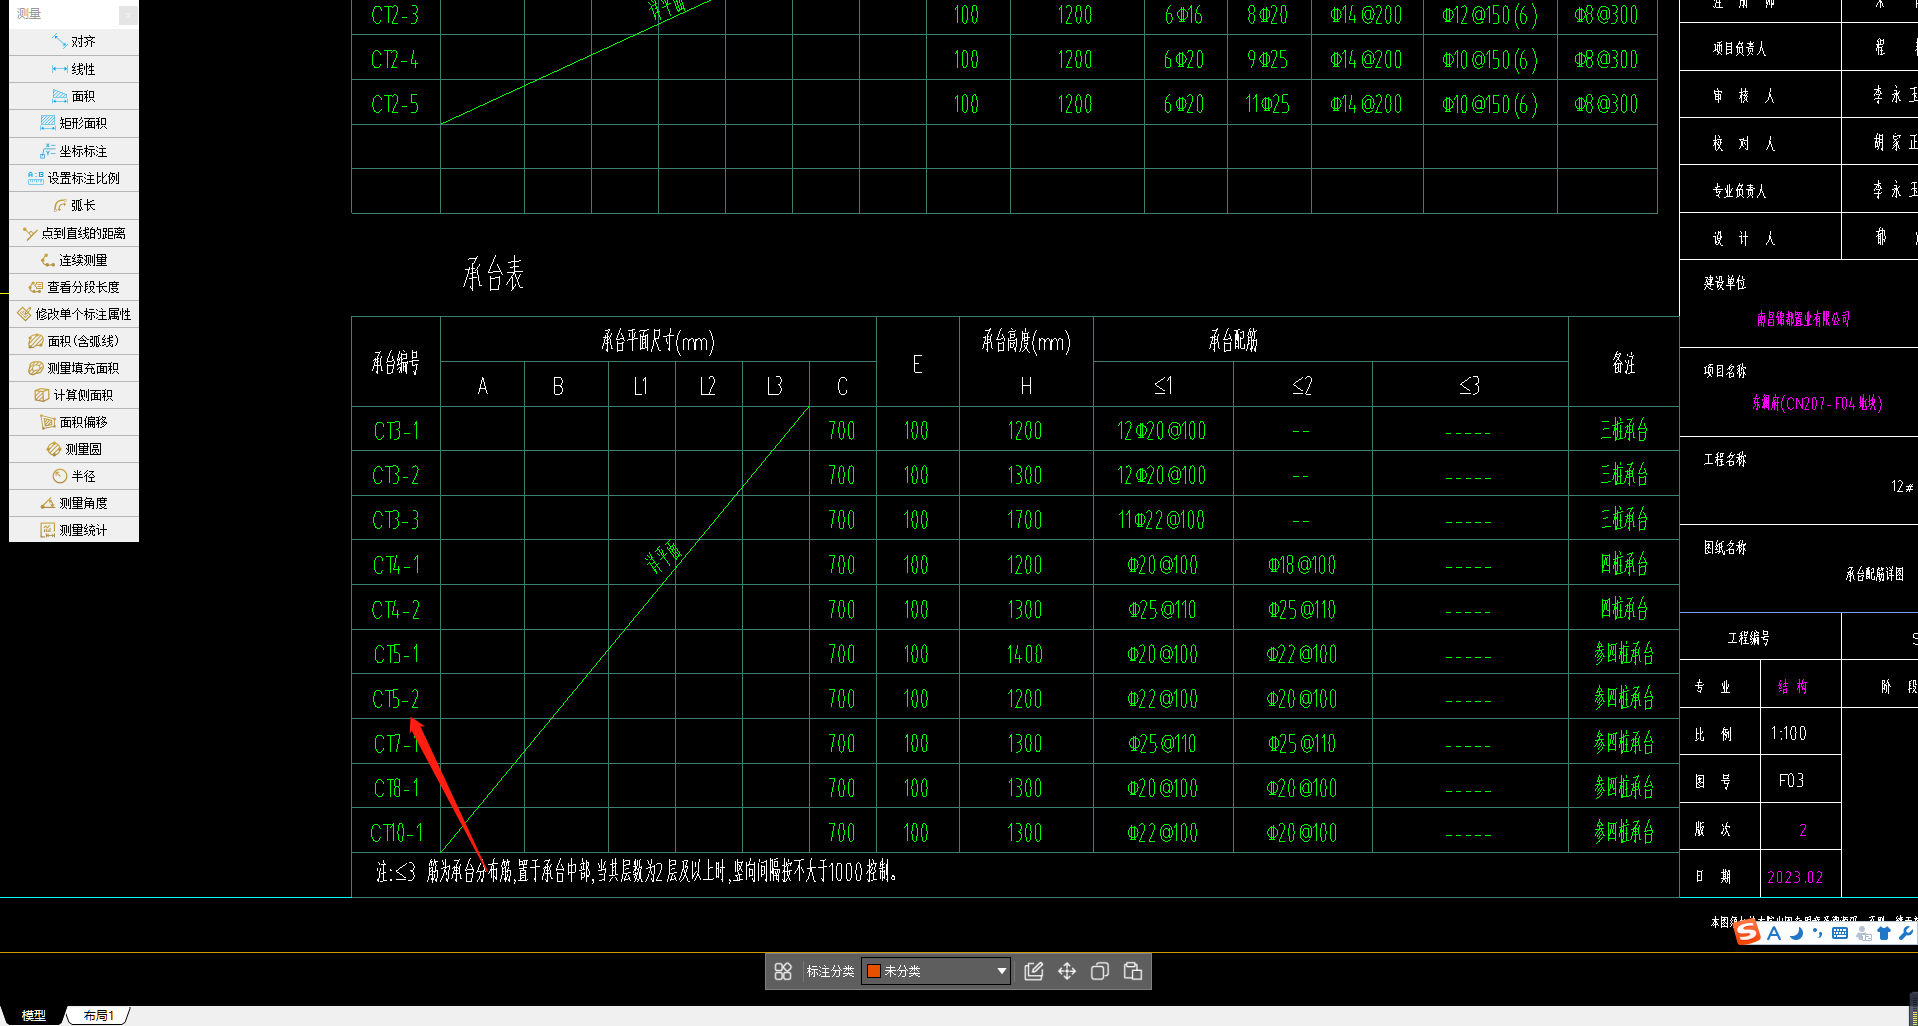The image size is (1918, 1026).
Task: Switch to the 布局1 layout tab
Action: 98,1015
